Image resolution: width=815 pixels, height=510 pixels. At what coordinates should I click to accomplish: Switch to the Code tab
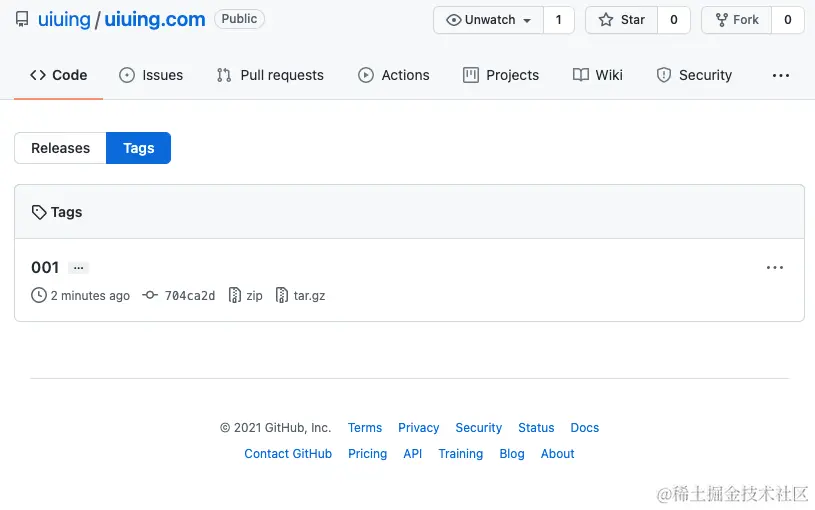[58, 75]
